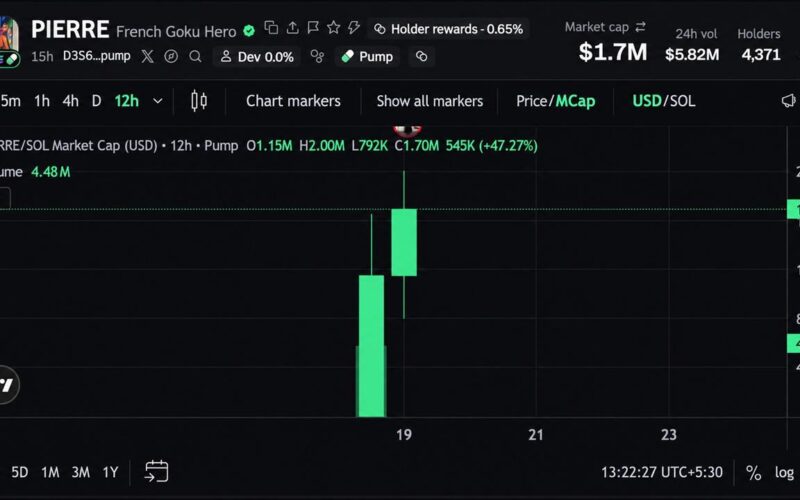Copy the PIERRE token address icon
The width and height of the screenshot is (800, 500).
click(x=271, y=28)
